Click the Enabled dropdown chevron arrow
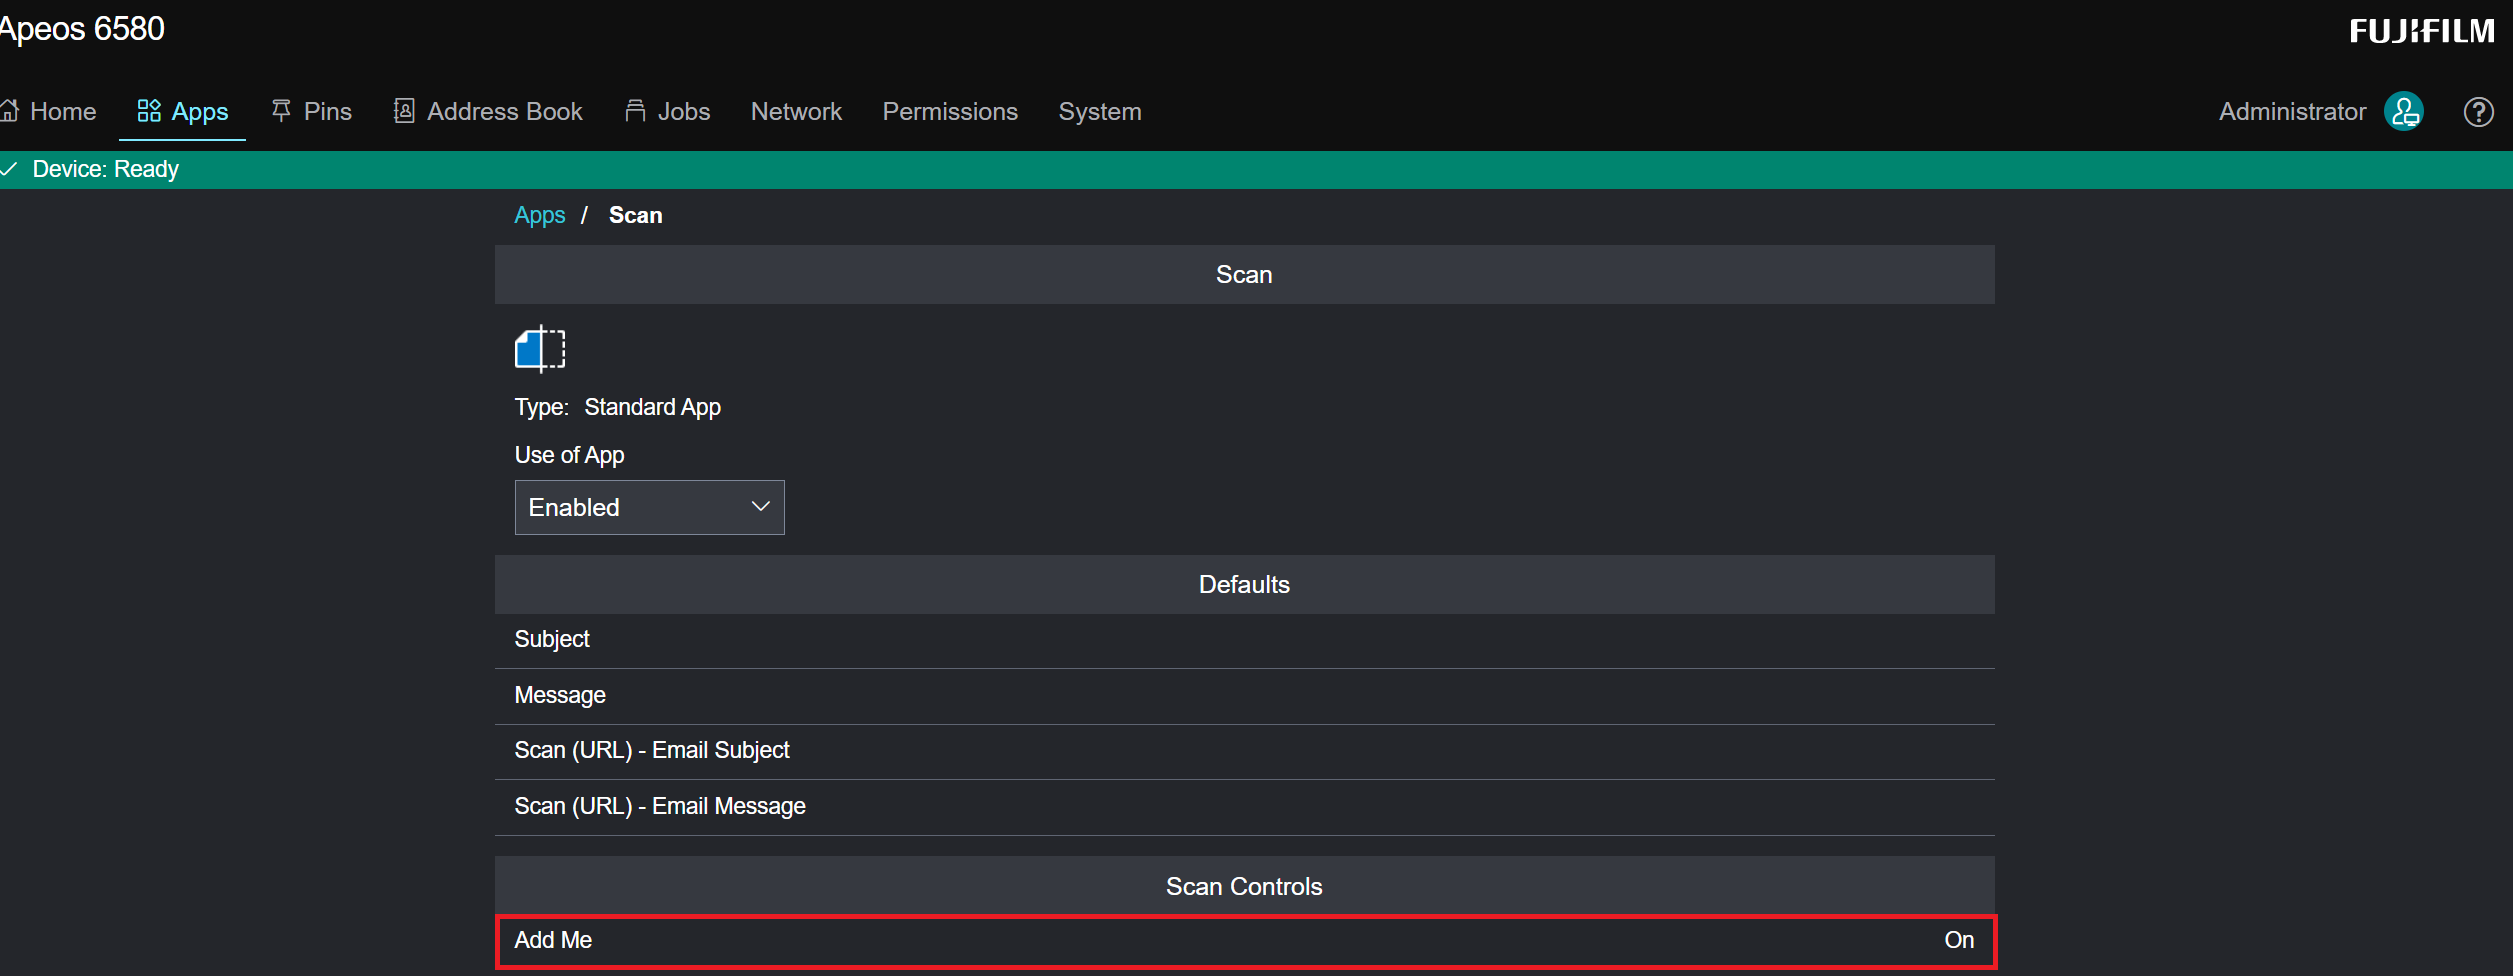 pyautogui.click(x=760, y=507)
